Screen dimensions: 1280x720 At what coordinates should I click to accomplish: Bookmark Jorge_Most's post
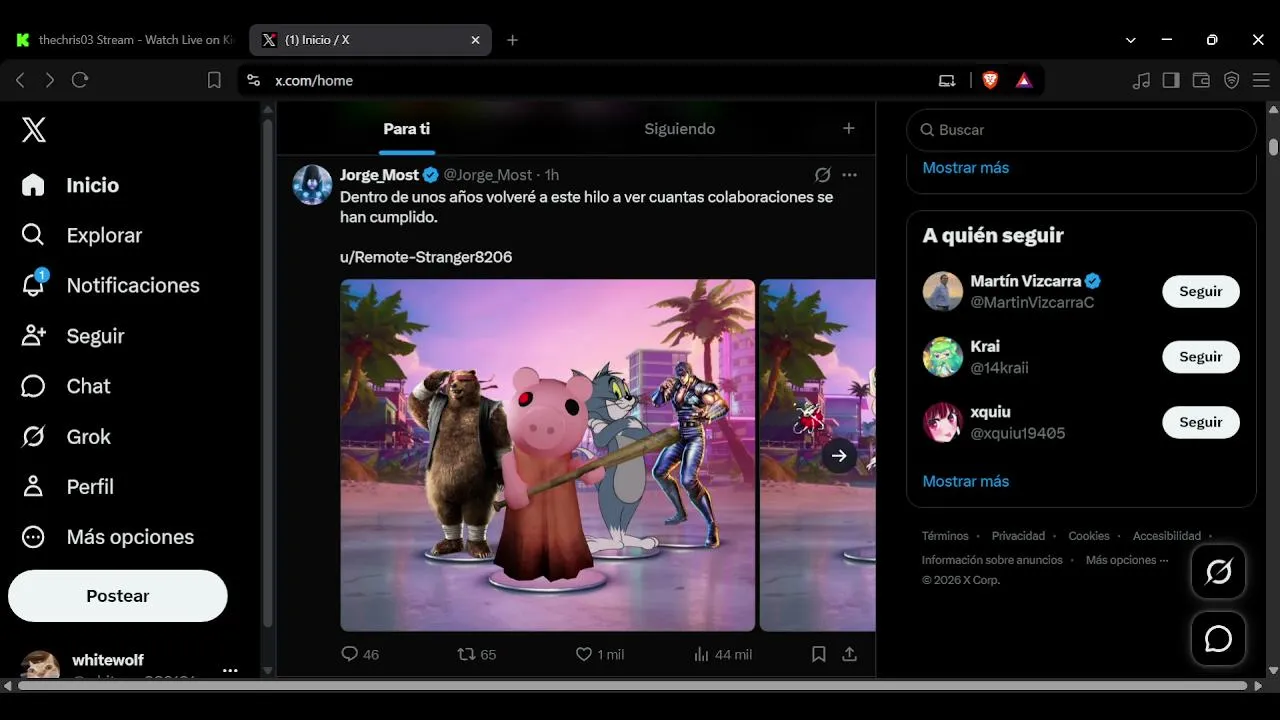[818, 654]
